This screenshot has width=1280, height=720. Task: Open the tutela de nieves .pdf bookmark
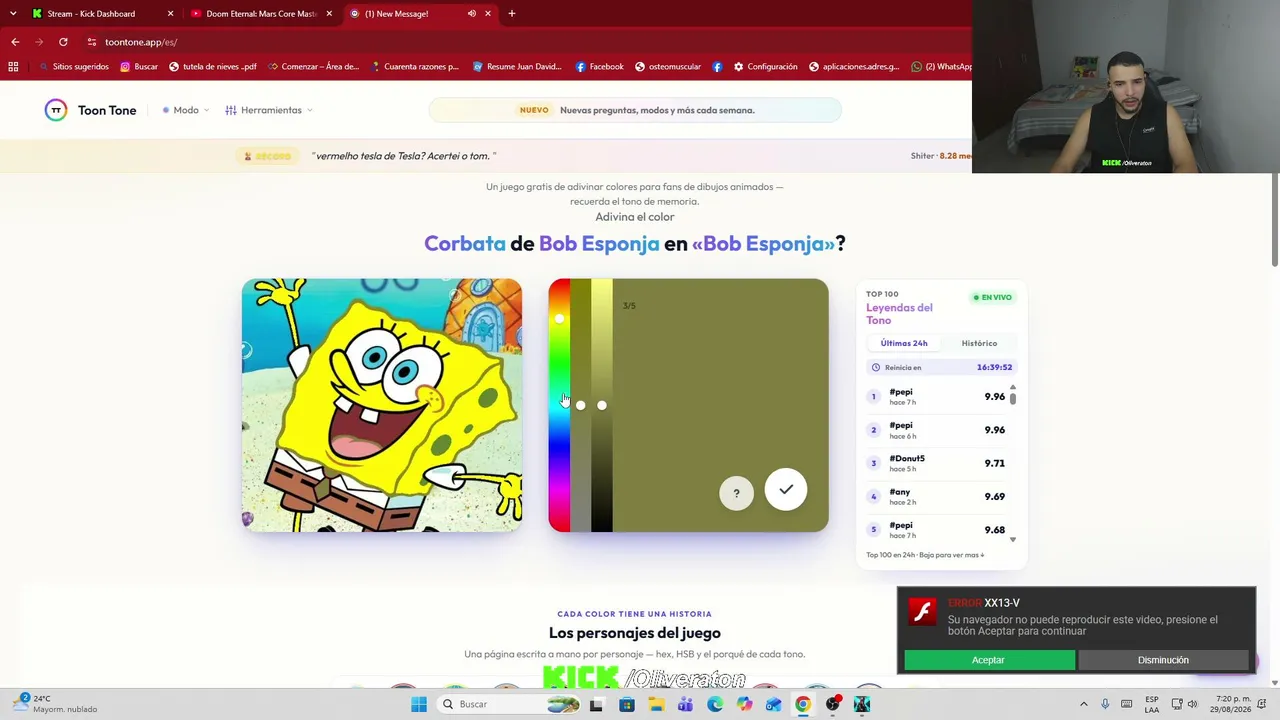[213, 67]
